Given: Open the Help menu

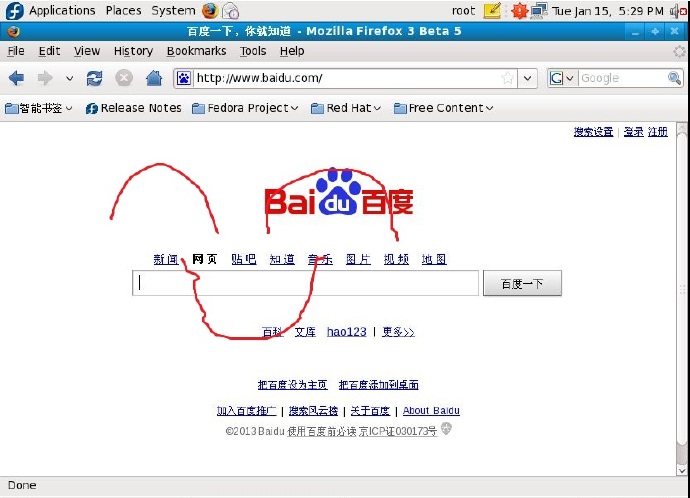Looking at the screenshot, I should point(292,51).
